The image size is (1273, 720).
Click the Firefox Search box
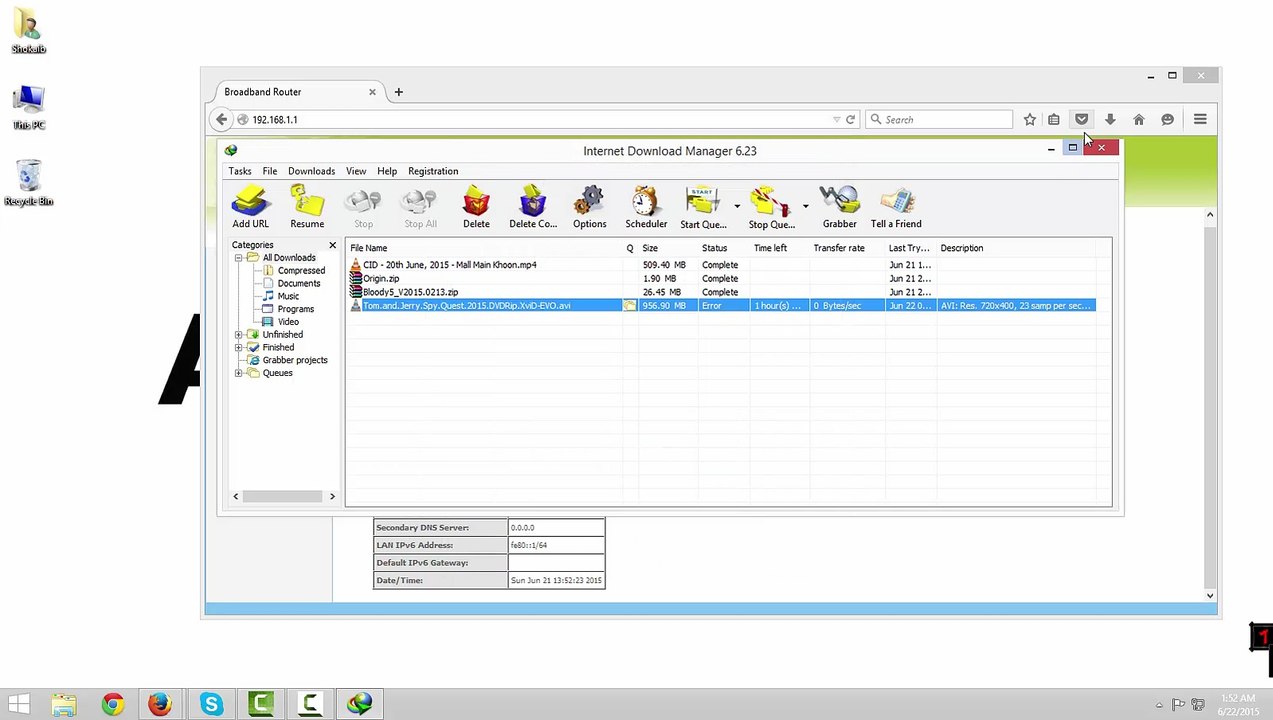940,120
